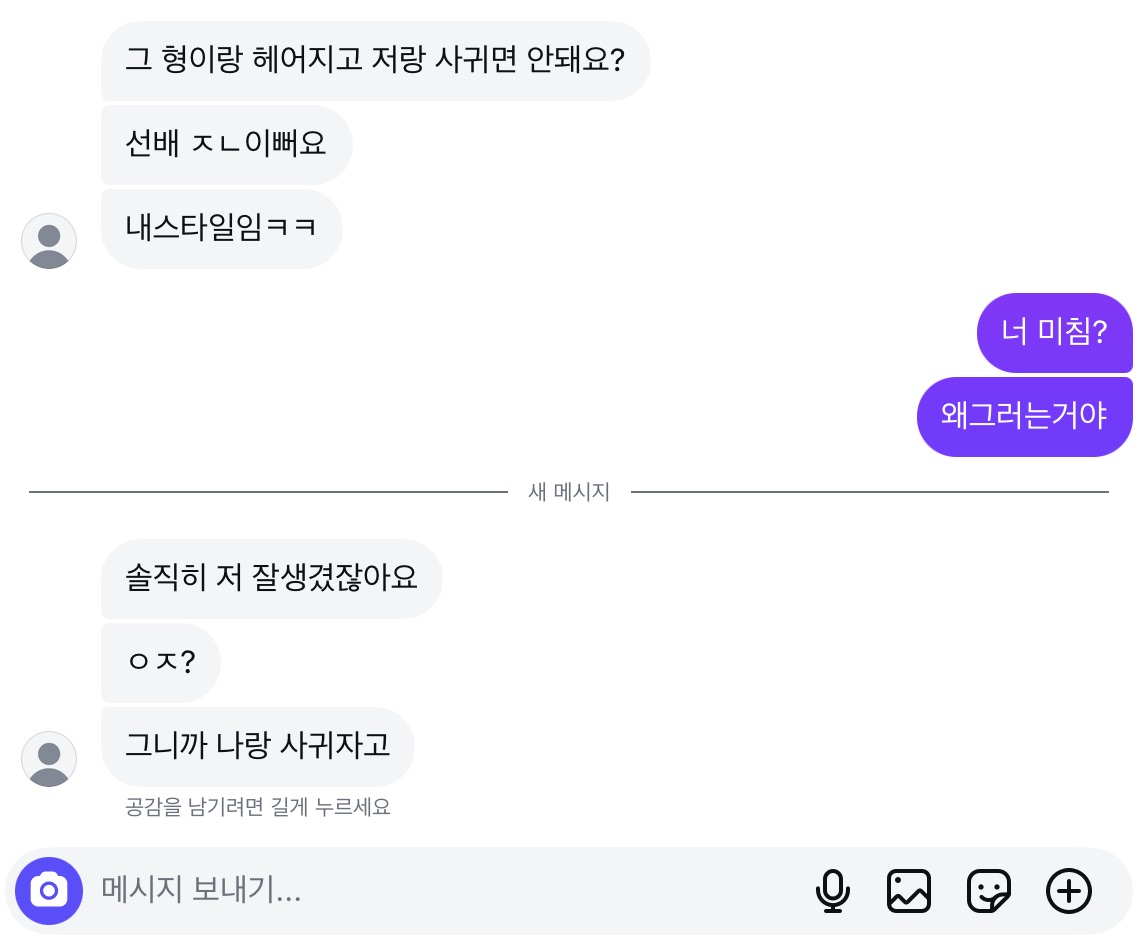
Task: Select the message '내스타일임ㅋㅋ'
Action: 221,228
